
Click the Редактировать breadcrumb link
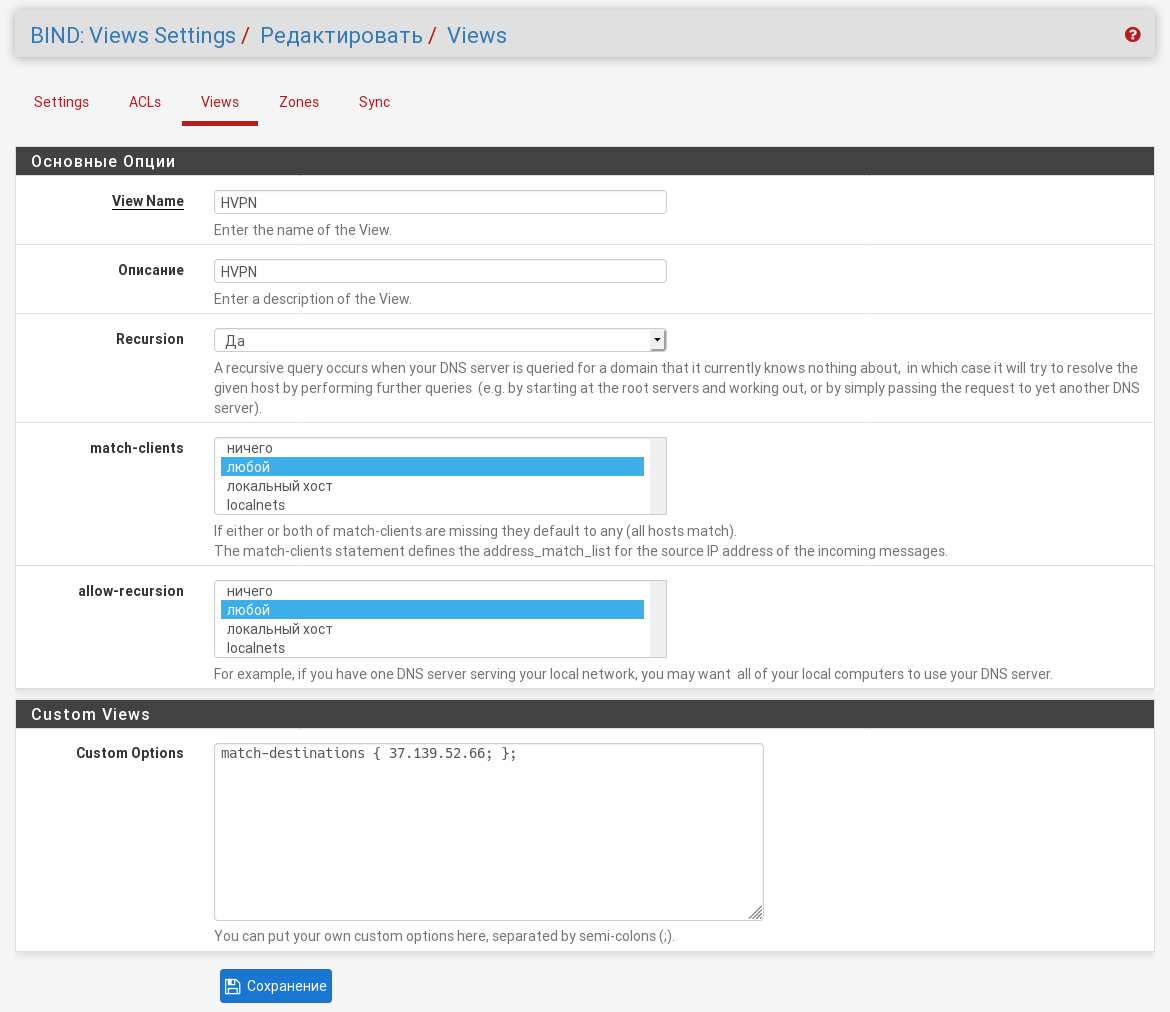341,36
